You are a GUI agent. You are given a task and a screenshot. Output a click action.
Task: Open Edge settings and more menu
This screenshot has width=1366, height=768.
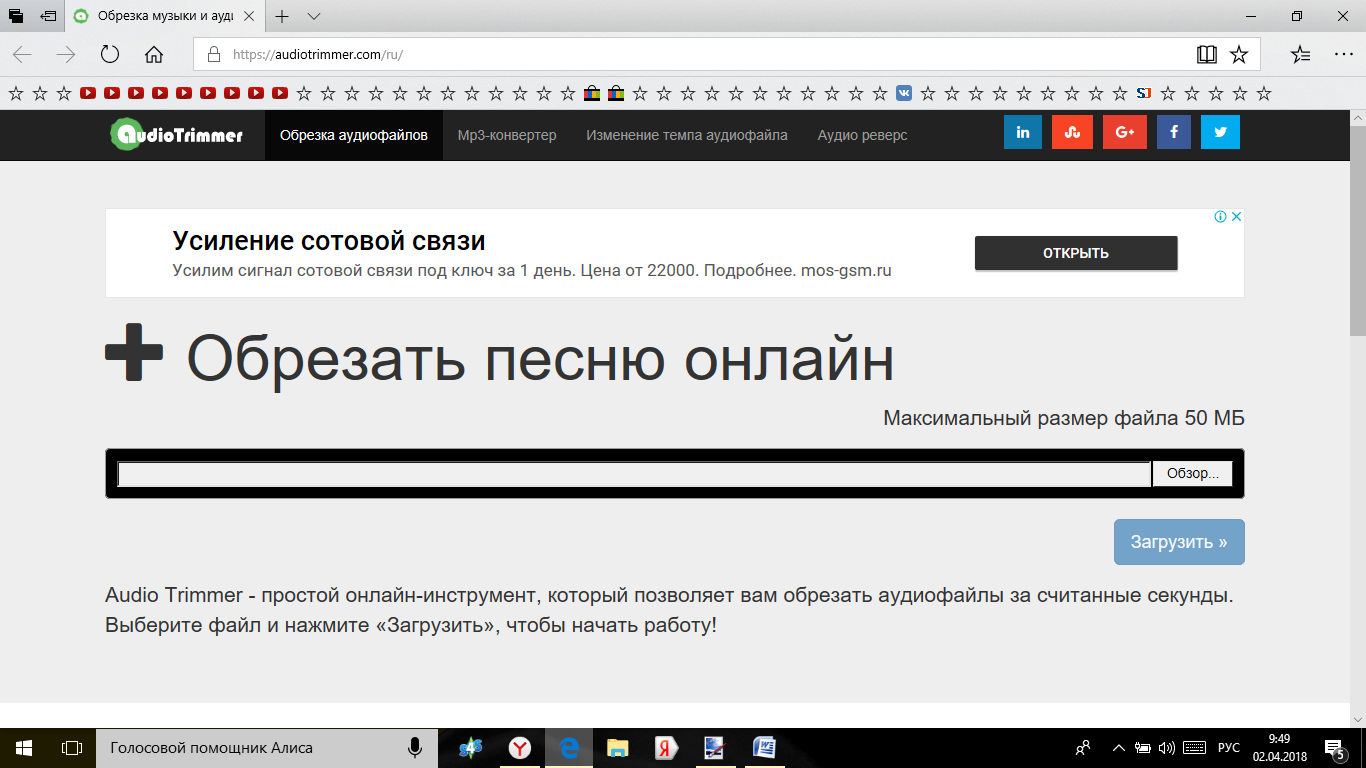click(x=1343, y=54)
